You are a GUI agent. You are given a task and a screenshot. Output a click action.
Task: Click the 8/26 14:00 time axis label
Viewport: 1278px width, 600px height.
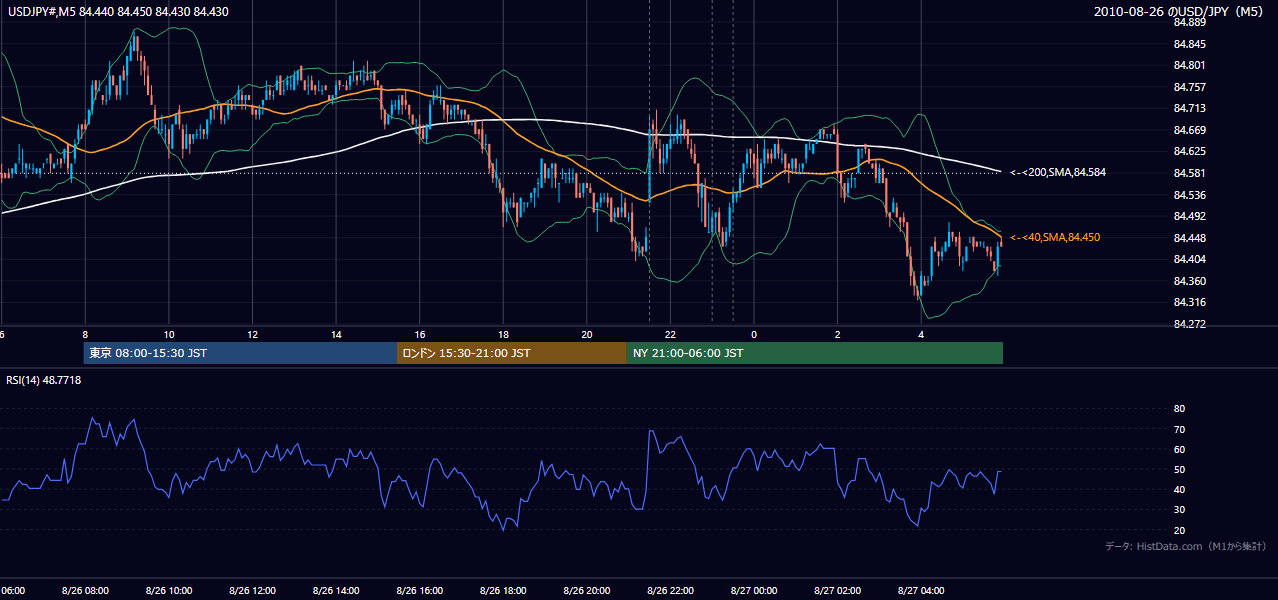(x=336, y=591)
